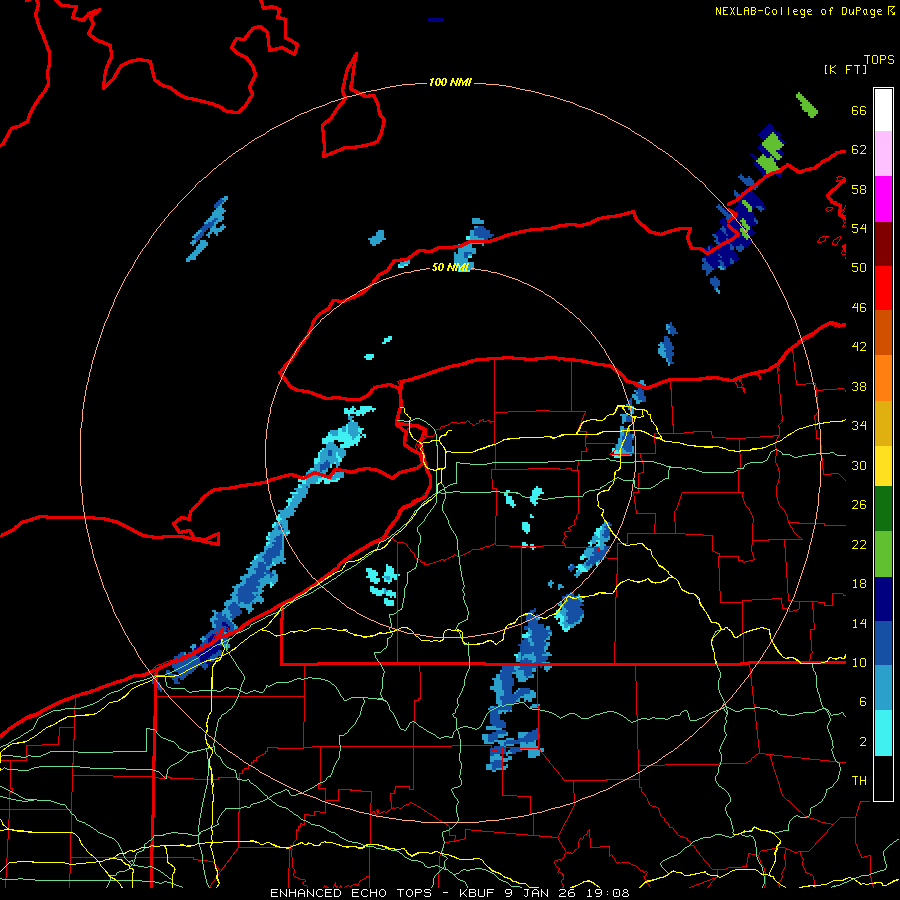Click the light green legend swatch
The height and width of the screenshot is (900, 900).
point(883,554)
